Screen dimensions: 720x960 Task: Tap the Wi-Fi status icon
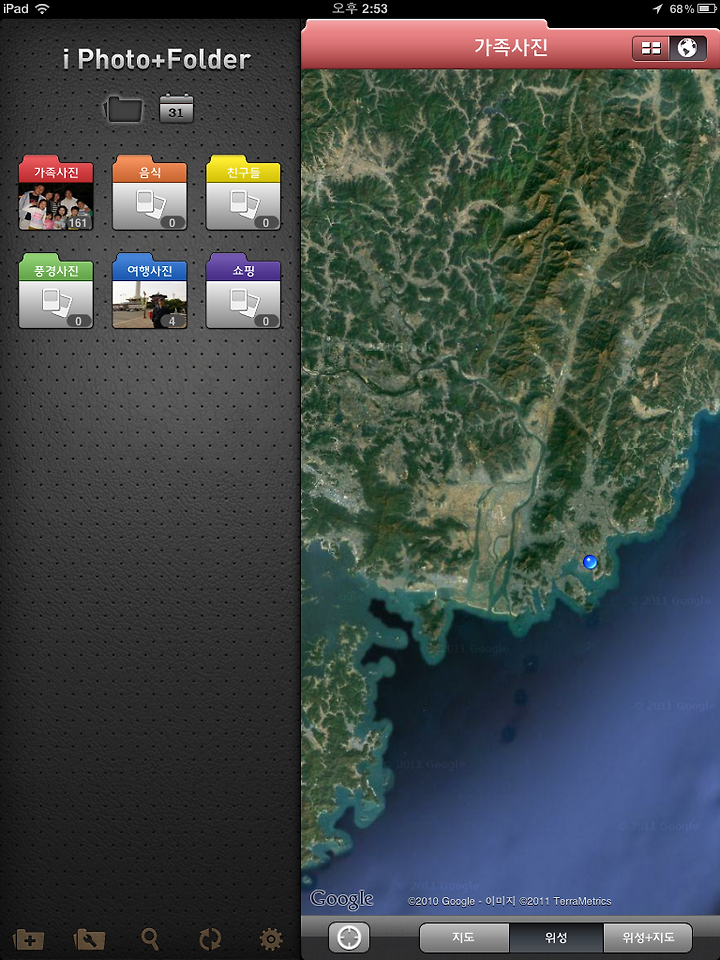point(42,9)
